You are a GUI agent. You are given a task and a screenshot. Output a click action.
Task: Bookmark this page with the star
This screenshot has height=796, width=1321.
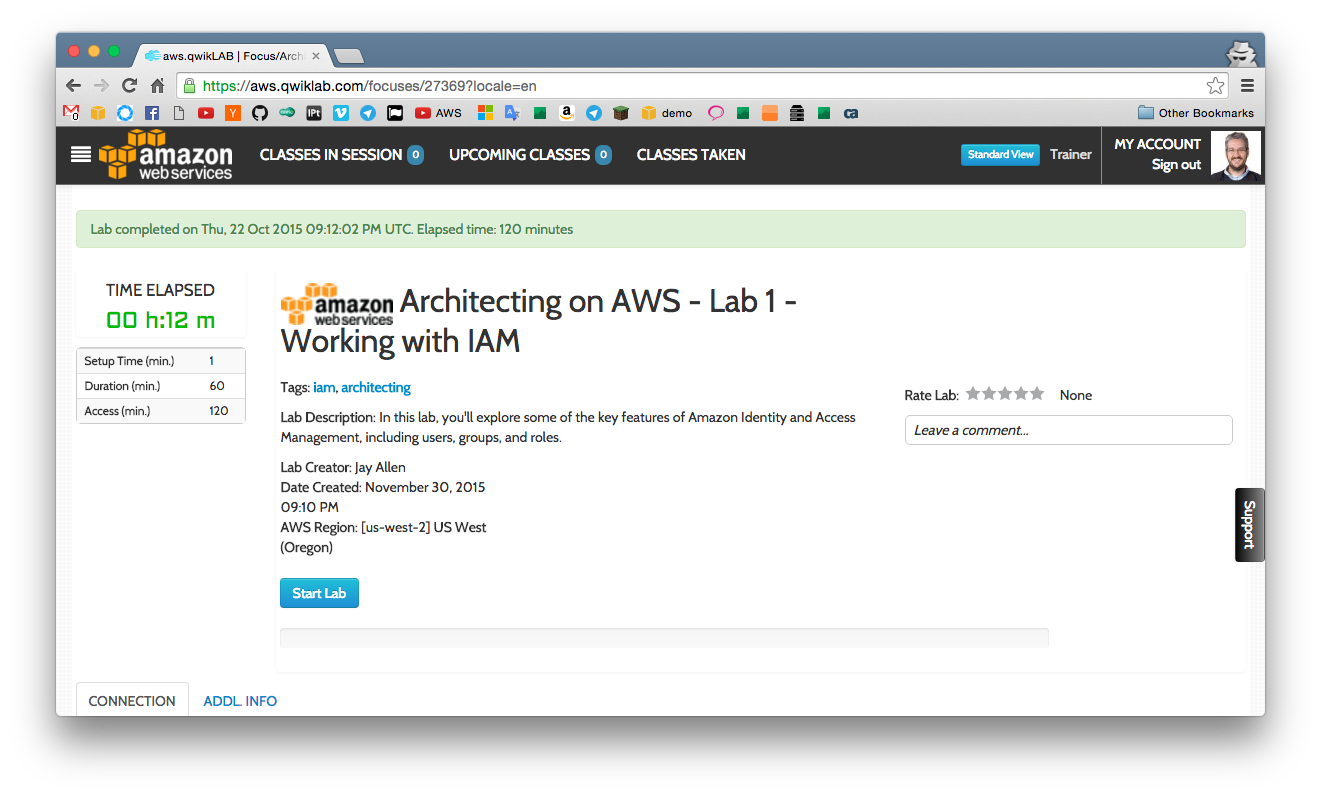point(1215,85)
